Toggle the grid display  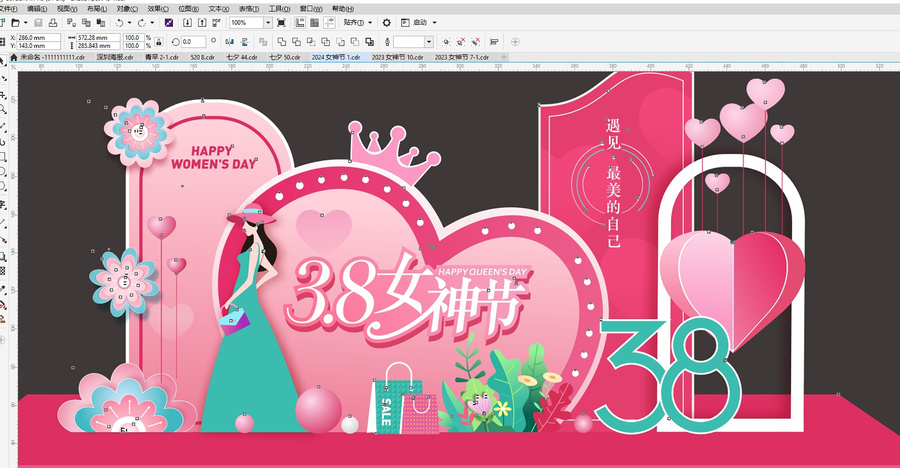pos(315,22)
